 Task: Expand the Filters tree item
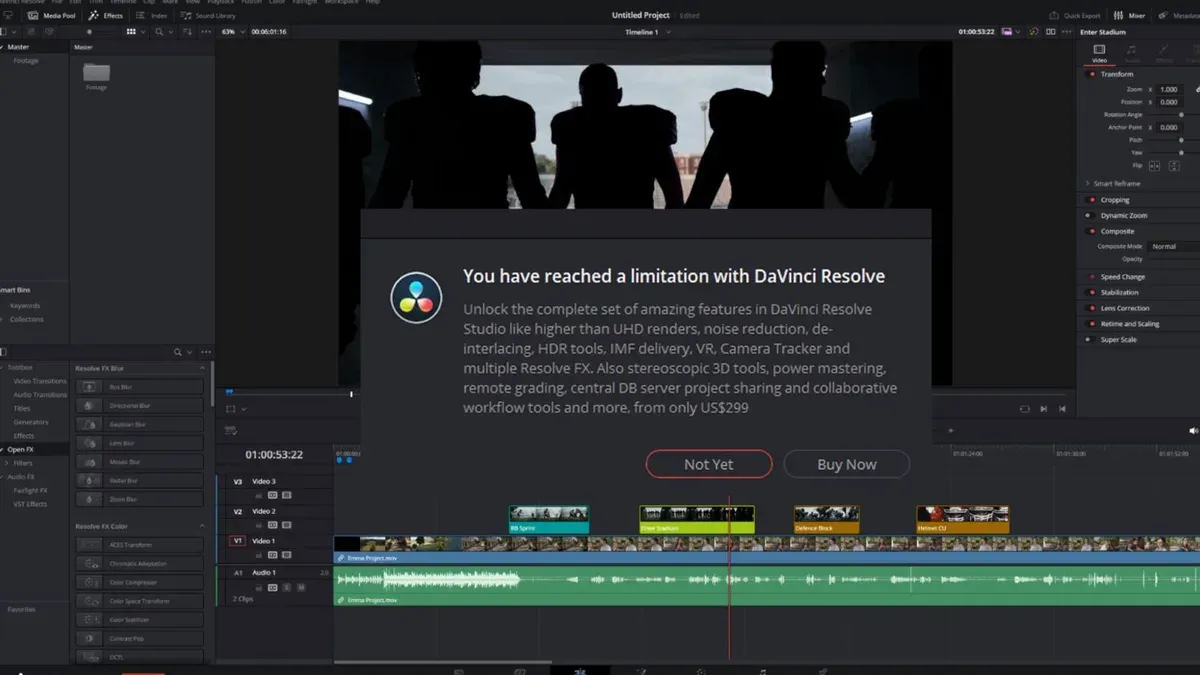click(7, 463)
